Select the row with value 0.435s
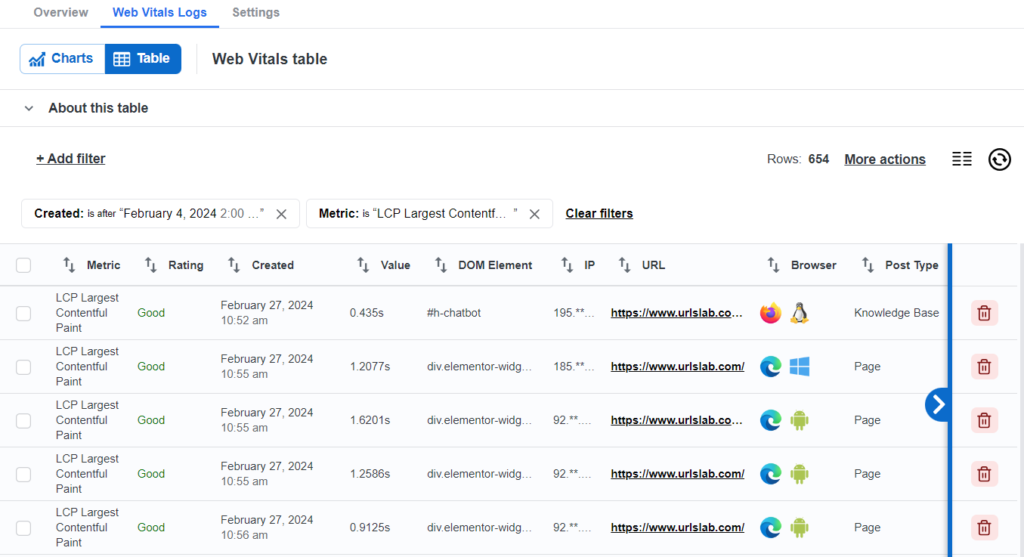Screen dimensions: 1024x557 [x=24, y=313]
